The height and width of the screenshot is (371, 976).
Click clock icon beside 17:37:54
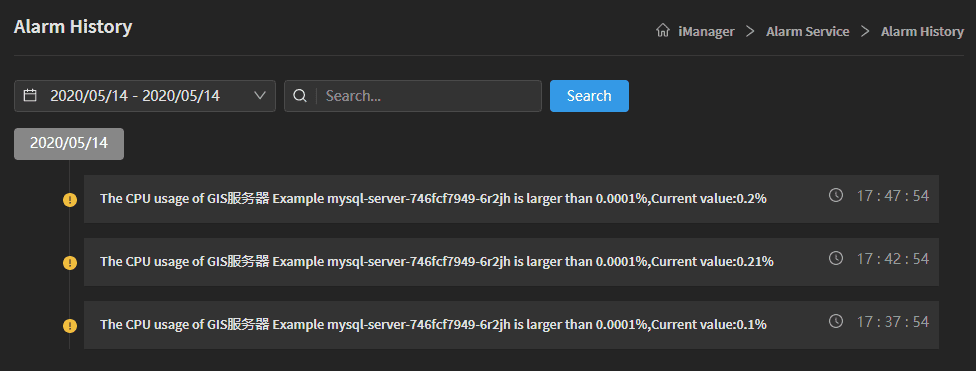(x=836, y=321)
